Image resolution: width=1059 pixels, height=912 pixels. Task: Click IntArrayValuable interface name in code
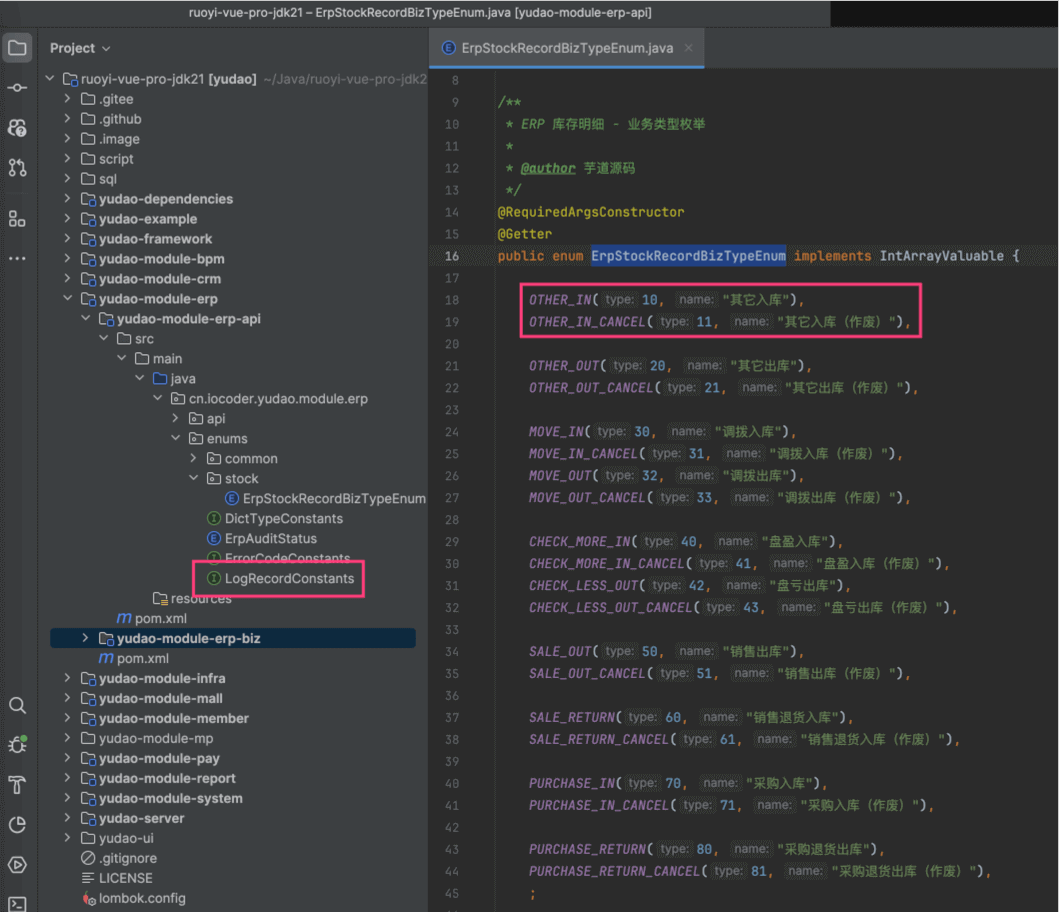[941, 256]
